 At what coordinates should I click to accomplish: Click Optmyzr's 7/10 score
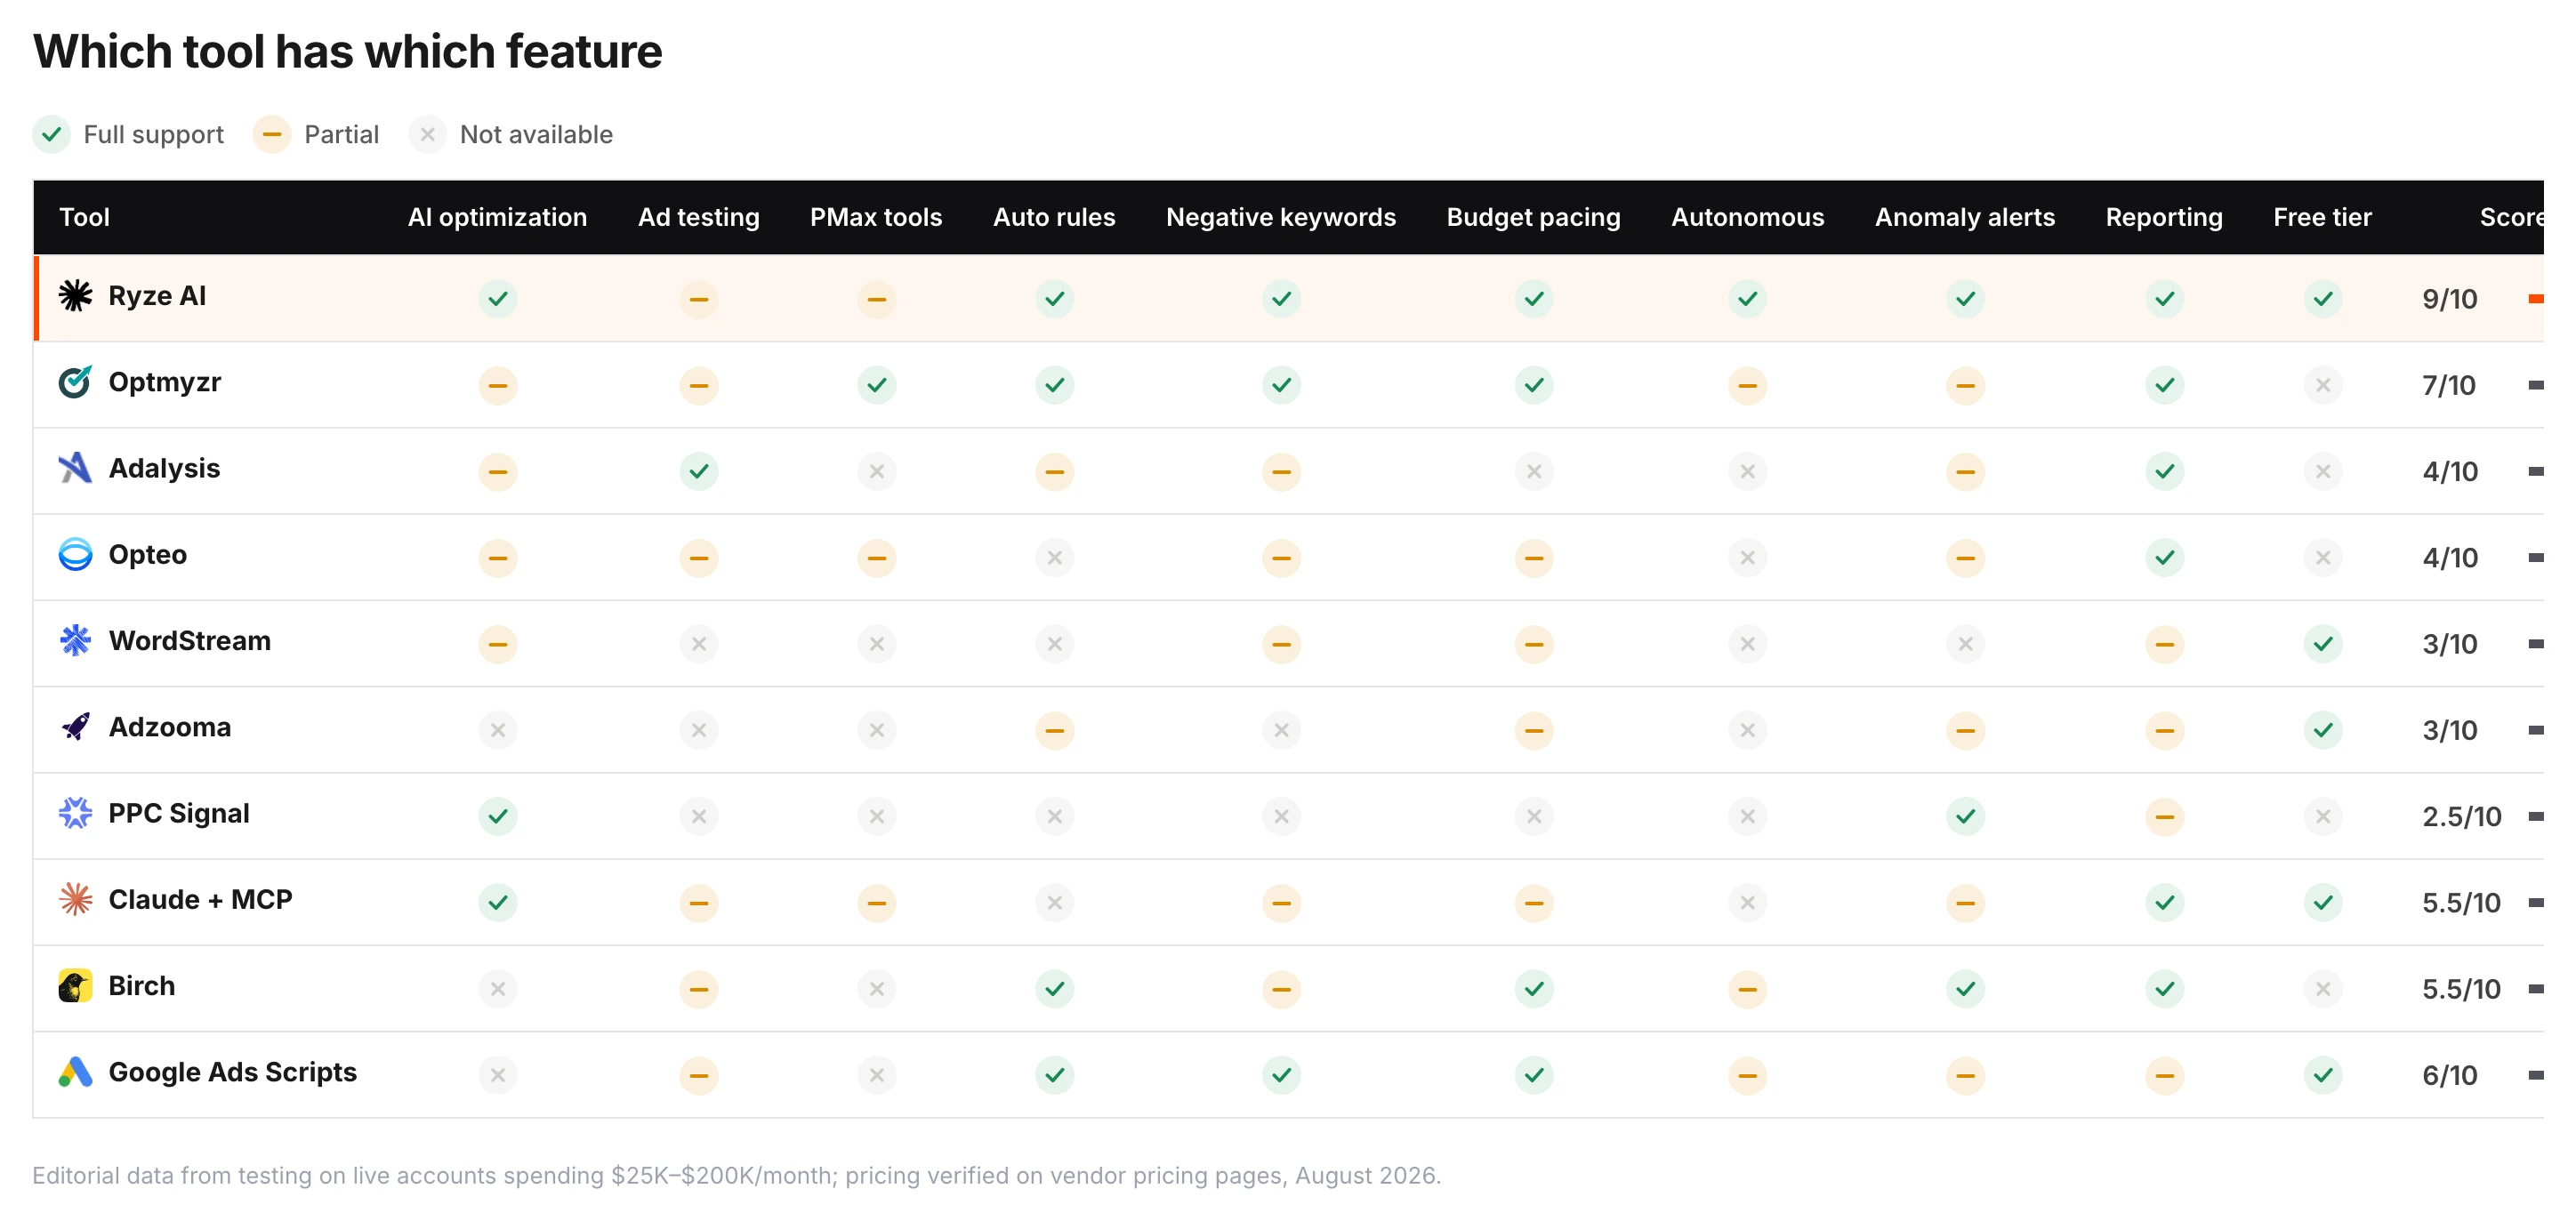click(2448, 385)
